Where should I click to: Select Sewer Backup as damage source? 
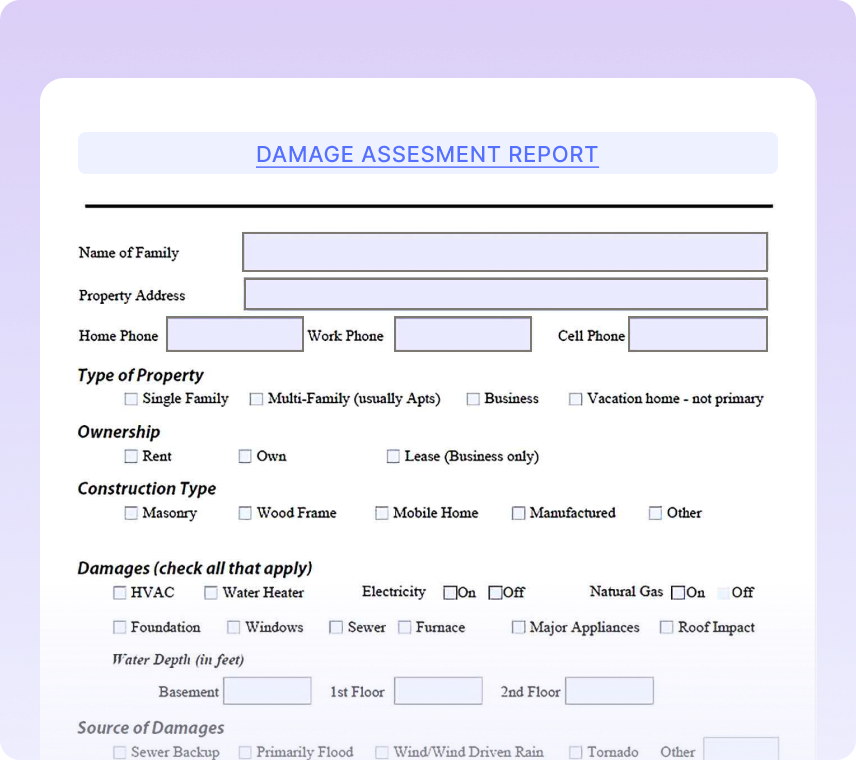coord(120,751)
